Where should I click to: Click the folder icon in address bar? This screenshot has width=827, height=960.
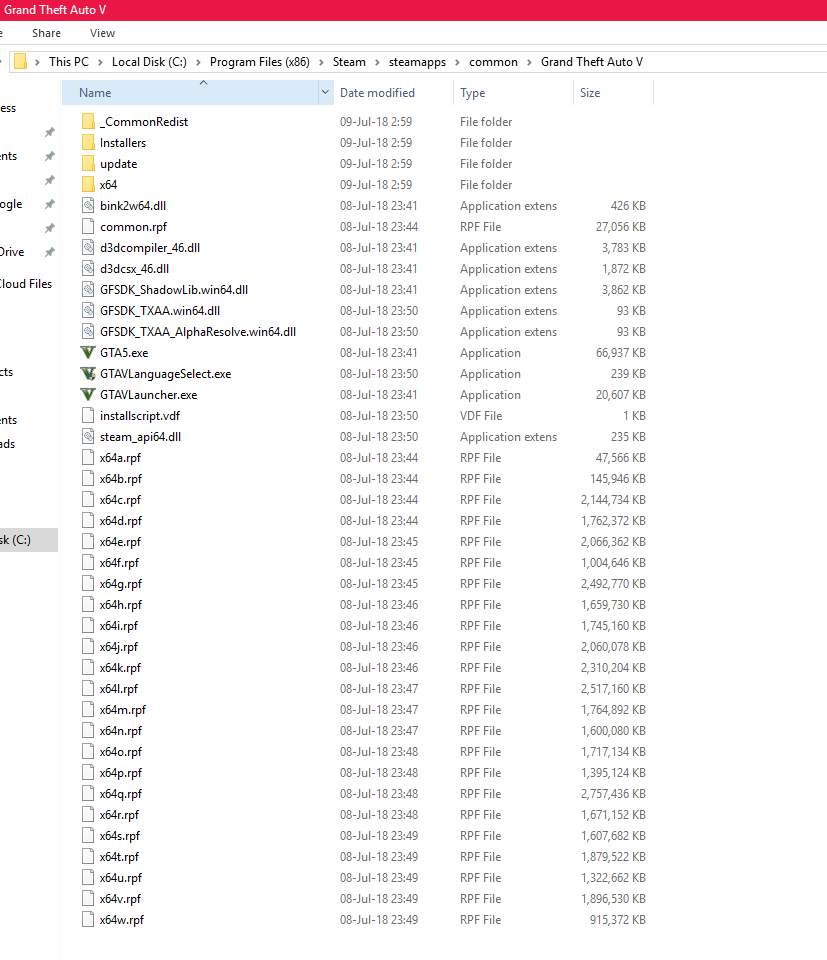click(20, 62)
